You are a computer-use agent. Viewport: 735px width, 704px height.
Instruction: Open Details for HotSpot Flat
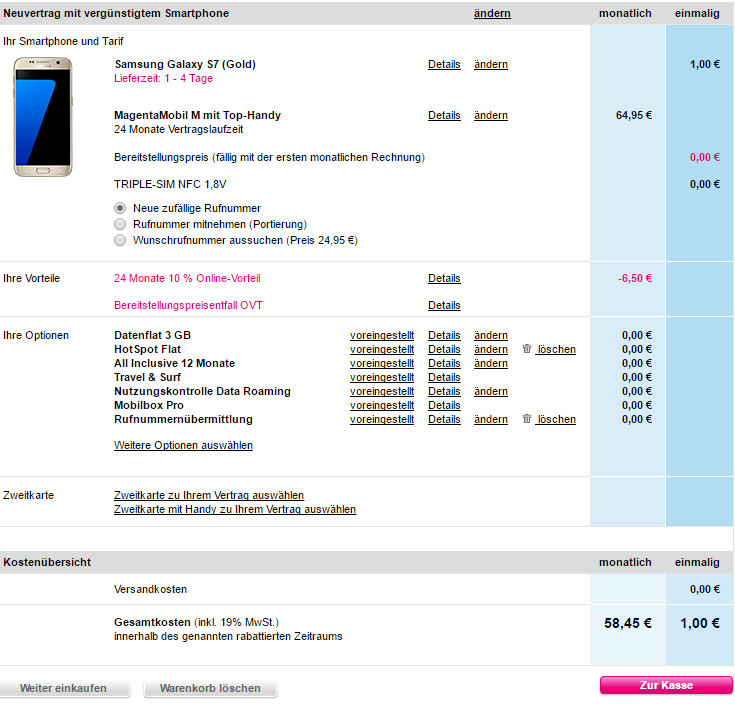[444, 350]
